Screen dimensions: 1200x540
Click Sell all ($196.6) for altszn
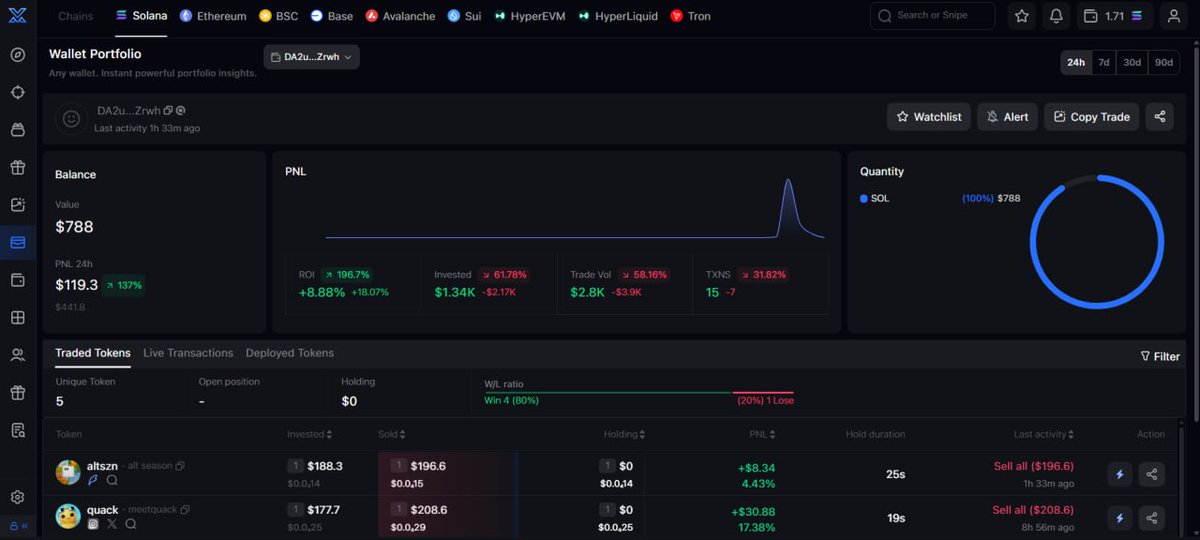1033,466
